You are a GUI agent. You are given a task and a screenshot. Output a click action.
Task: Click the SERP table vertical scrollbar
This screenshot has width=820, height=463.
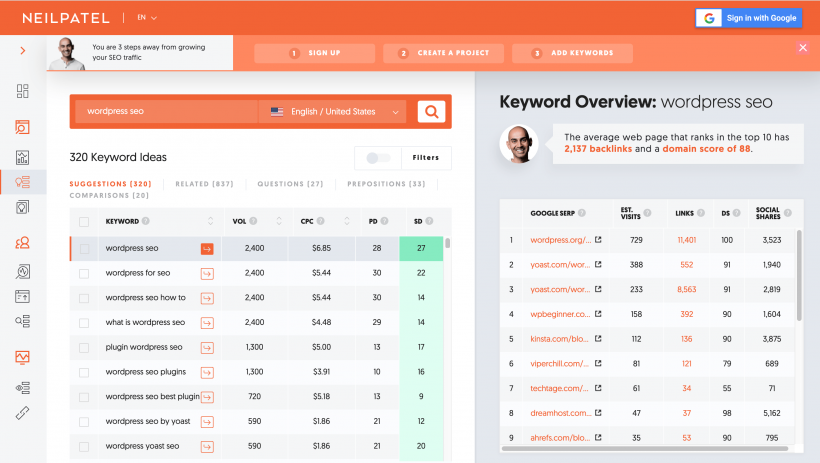[799, 275]
